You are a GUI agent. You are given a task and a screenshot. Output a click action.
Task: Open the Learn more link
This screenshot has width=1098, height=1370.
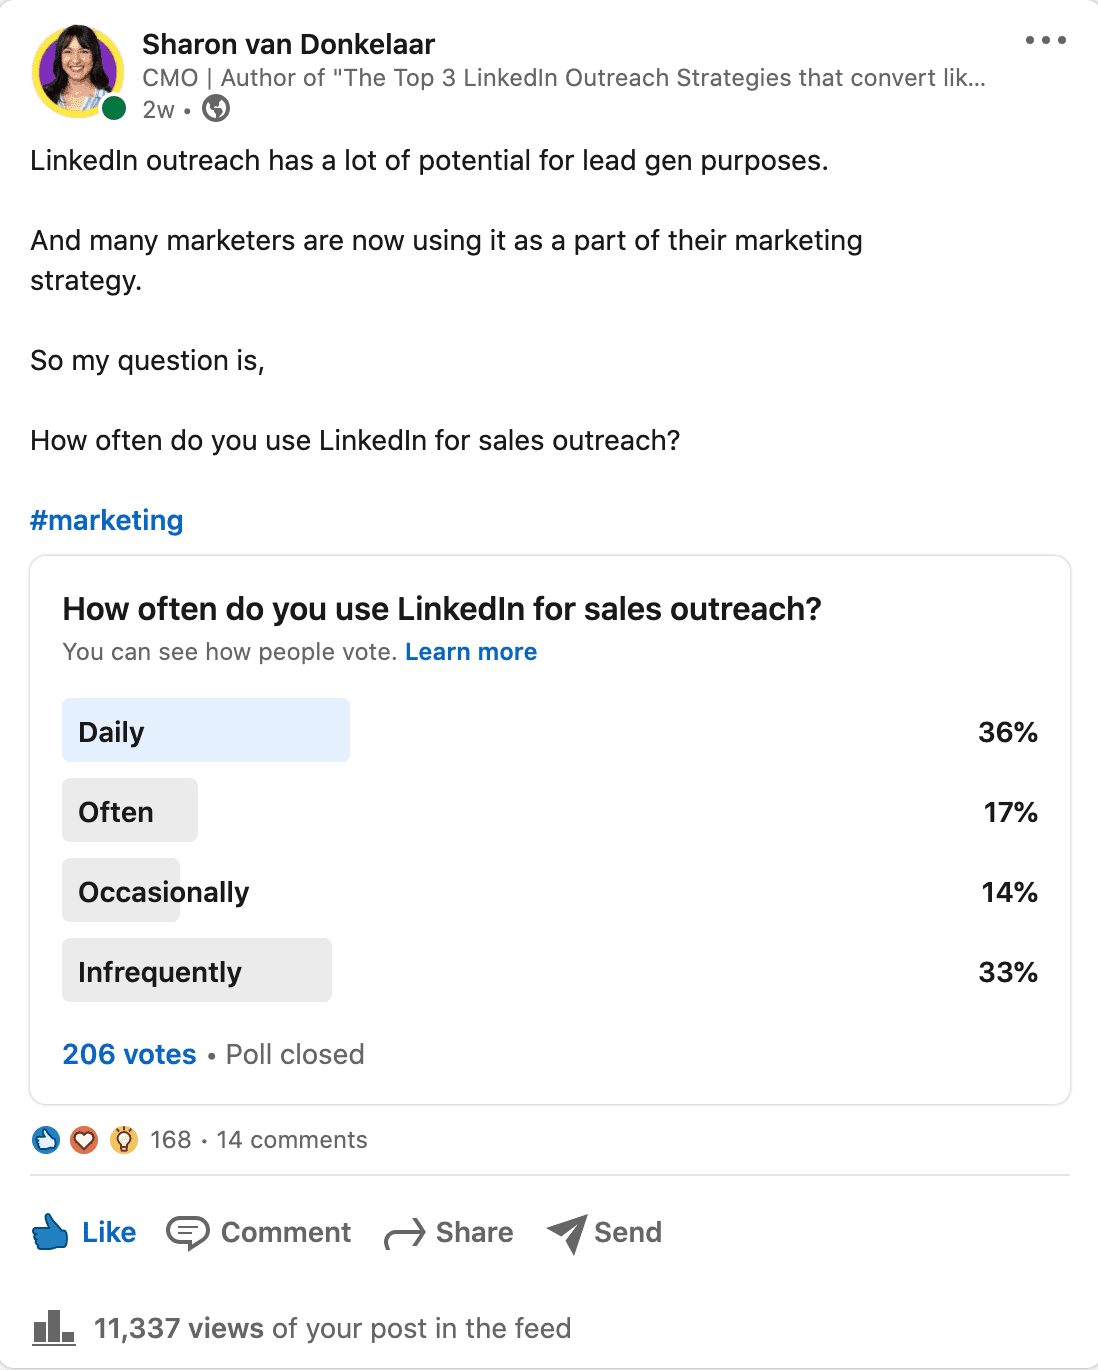pos(471,652)
